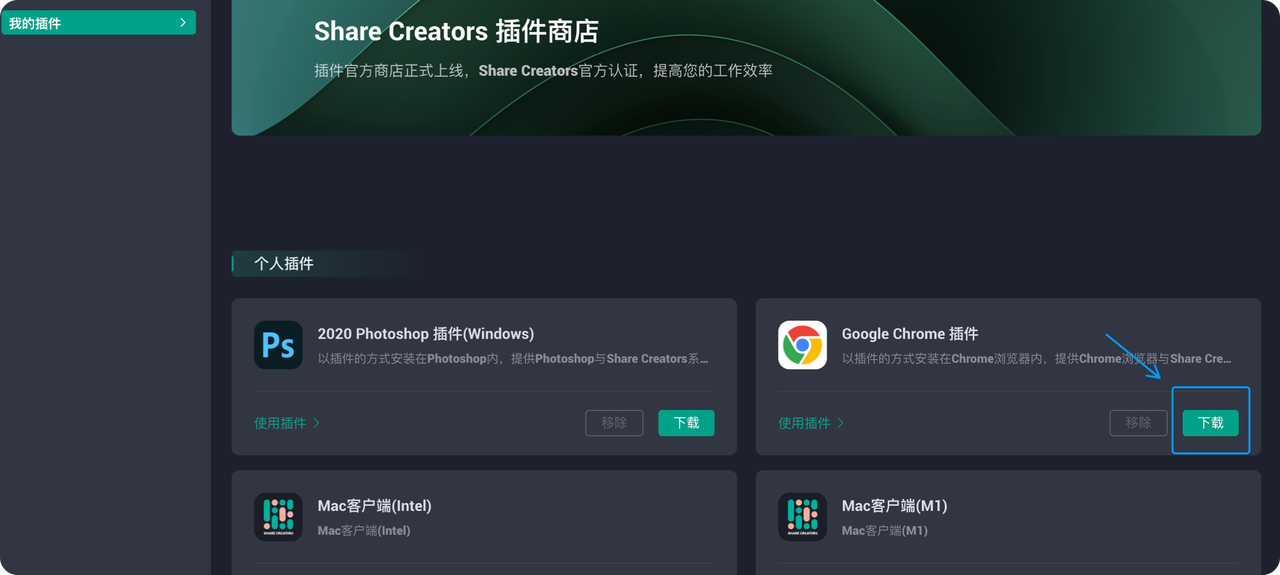Click the Share Creators 插件商店 banner title
This screenshot has height=575, width=1280.
[x=456, y=31]
